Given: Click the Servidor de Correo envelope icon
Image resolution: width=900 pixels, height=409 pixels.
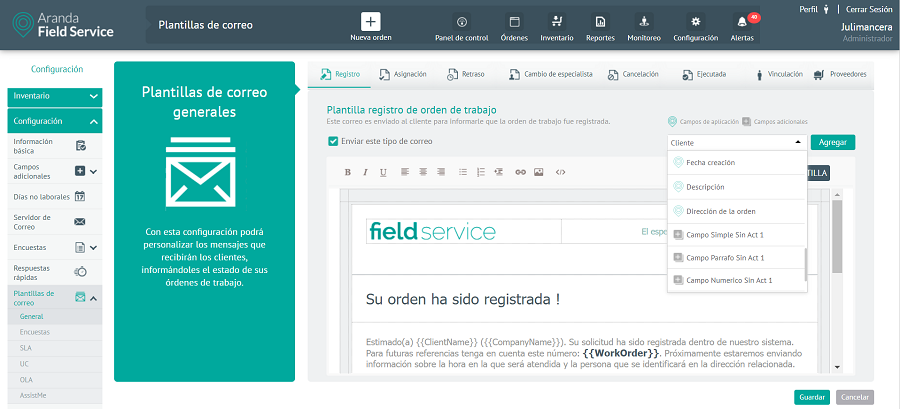Looking at the screenshot, I should (80, 221).
